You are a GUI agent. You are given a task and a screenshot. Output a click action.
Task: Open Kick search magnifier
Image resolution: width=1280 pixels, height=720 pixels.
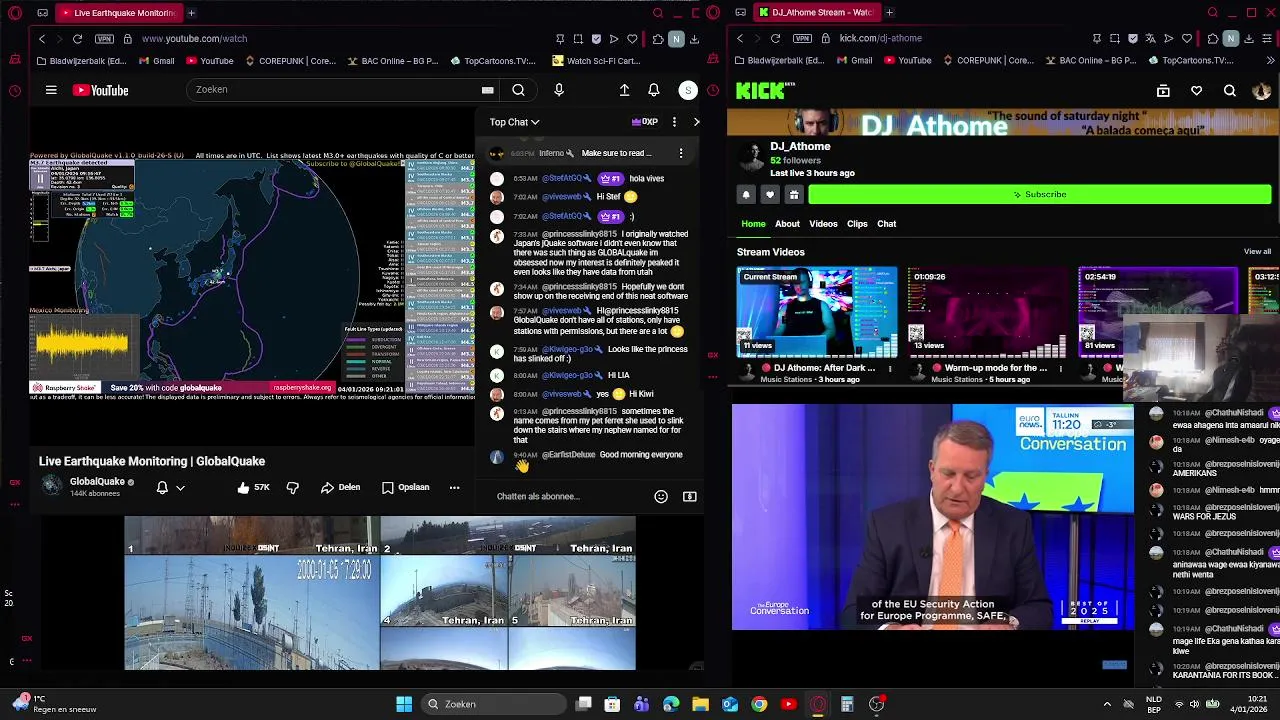pos(1229,91)
